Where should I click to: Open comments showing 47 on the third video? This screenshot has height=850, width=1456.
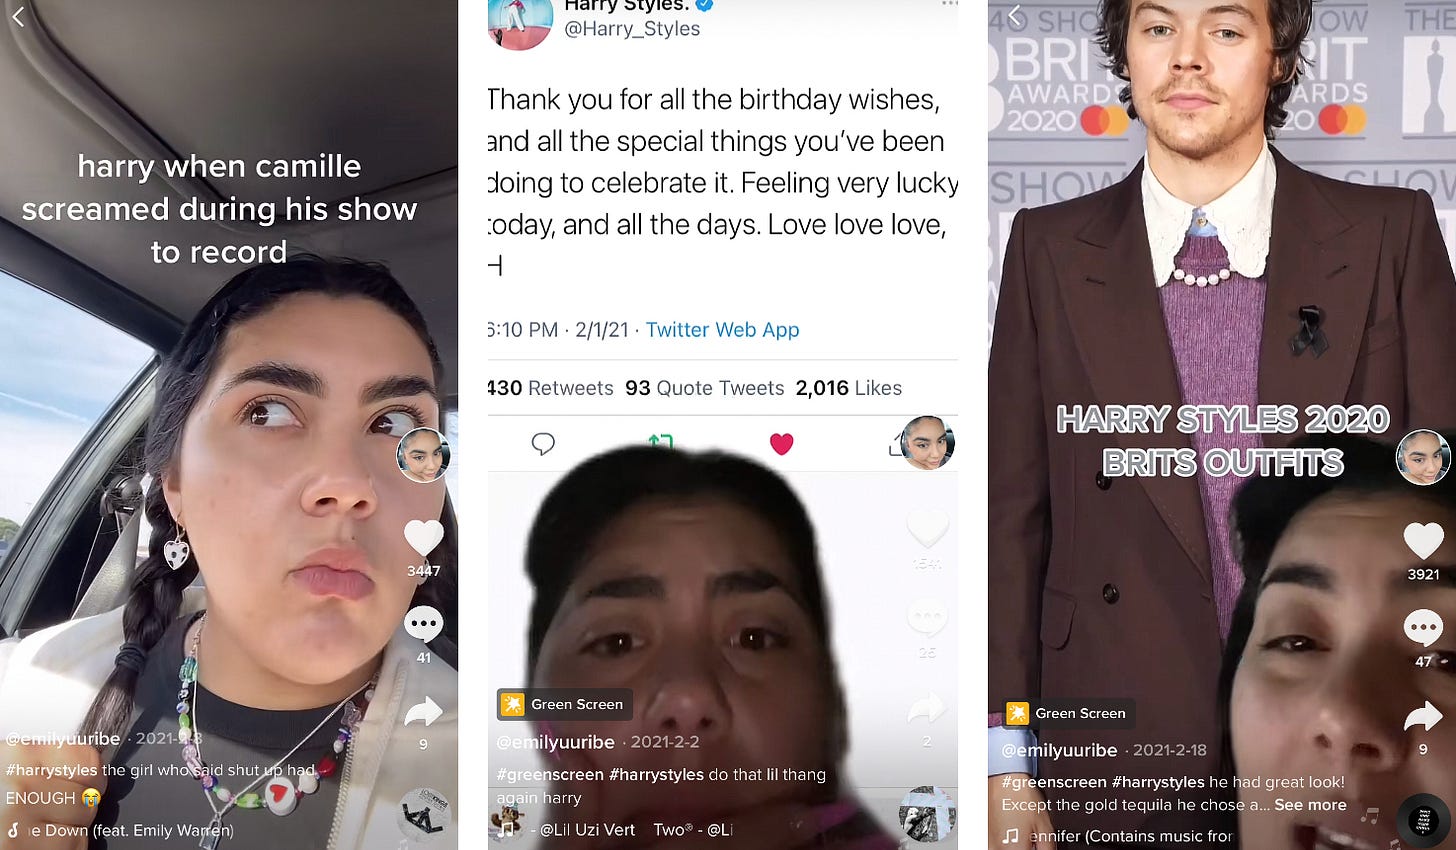[1423, 628]
